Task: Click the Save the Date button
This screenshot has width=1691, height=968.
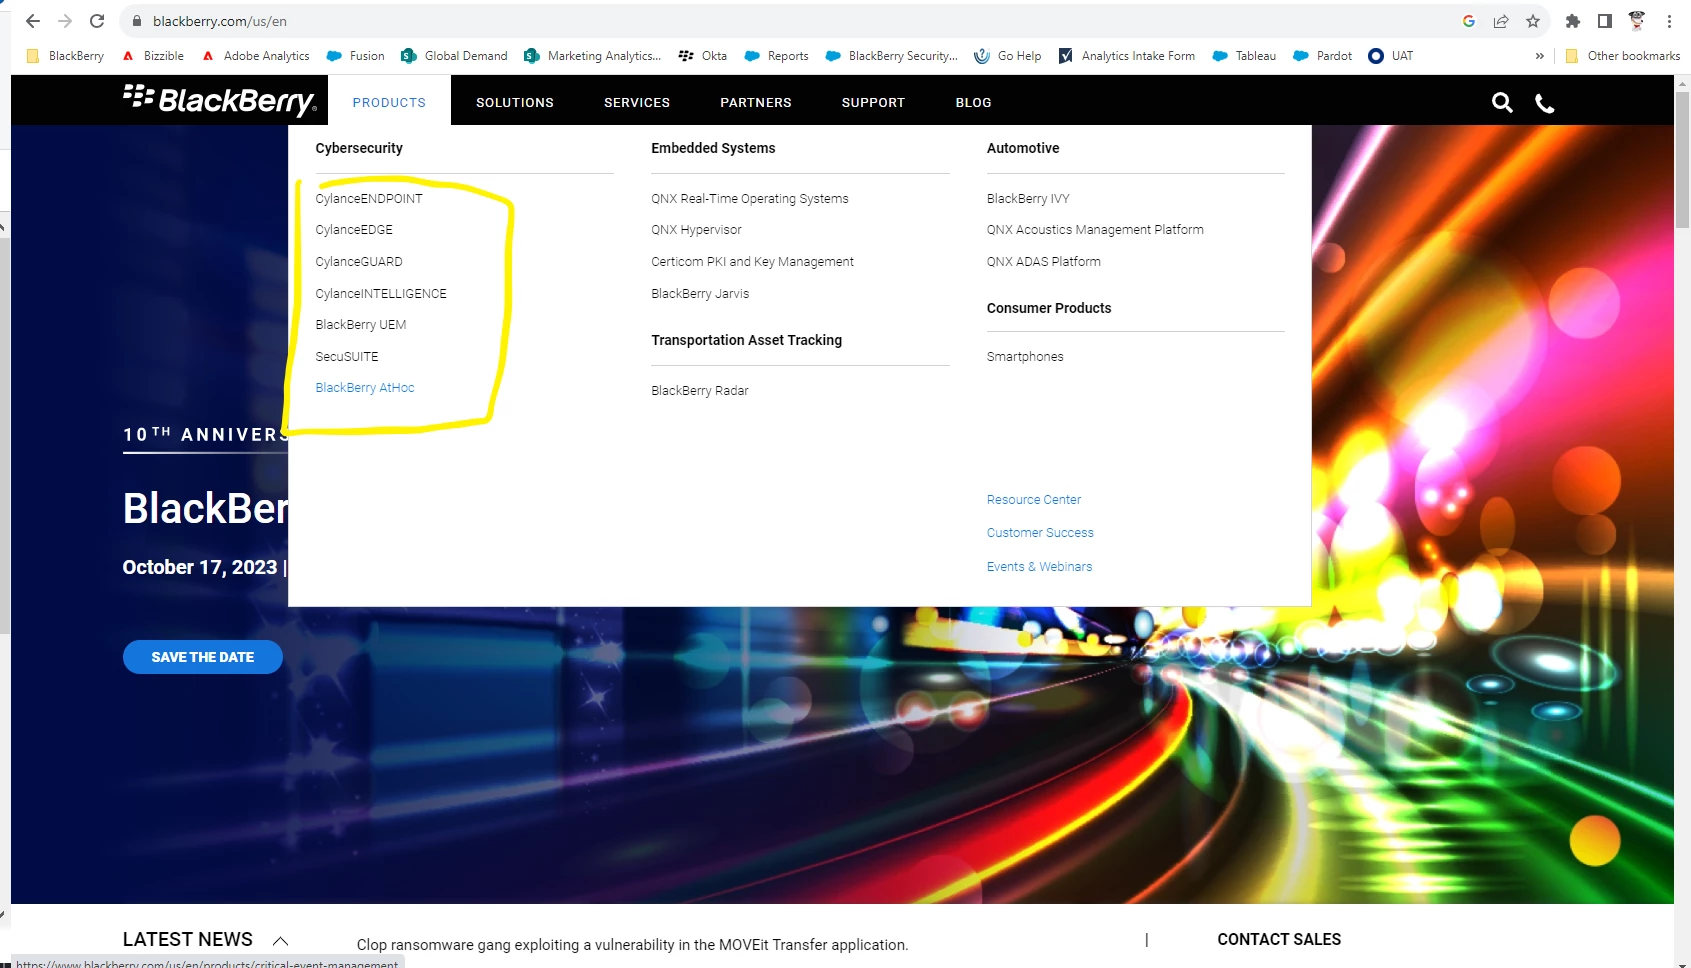Action: pos(203,657)
